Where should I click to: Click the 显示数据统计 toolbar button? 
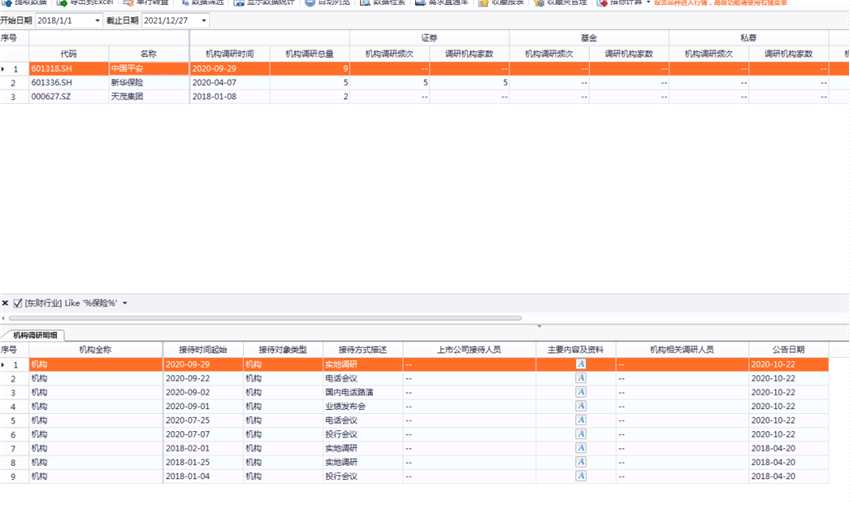click(265, 3)
